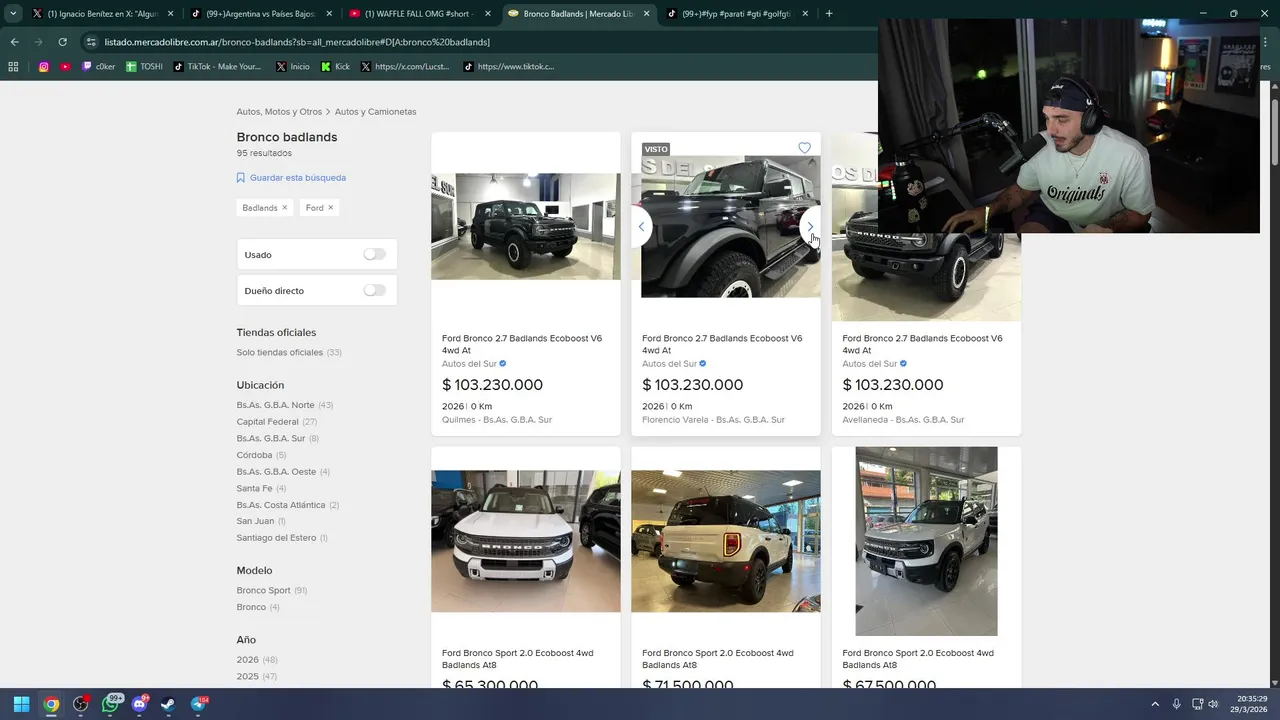The image size is (1280, 720).
Task: Click the browser address bar URL
Action: (297, 42)
